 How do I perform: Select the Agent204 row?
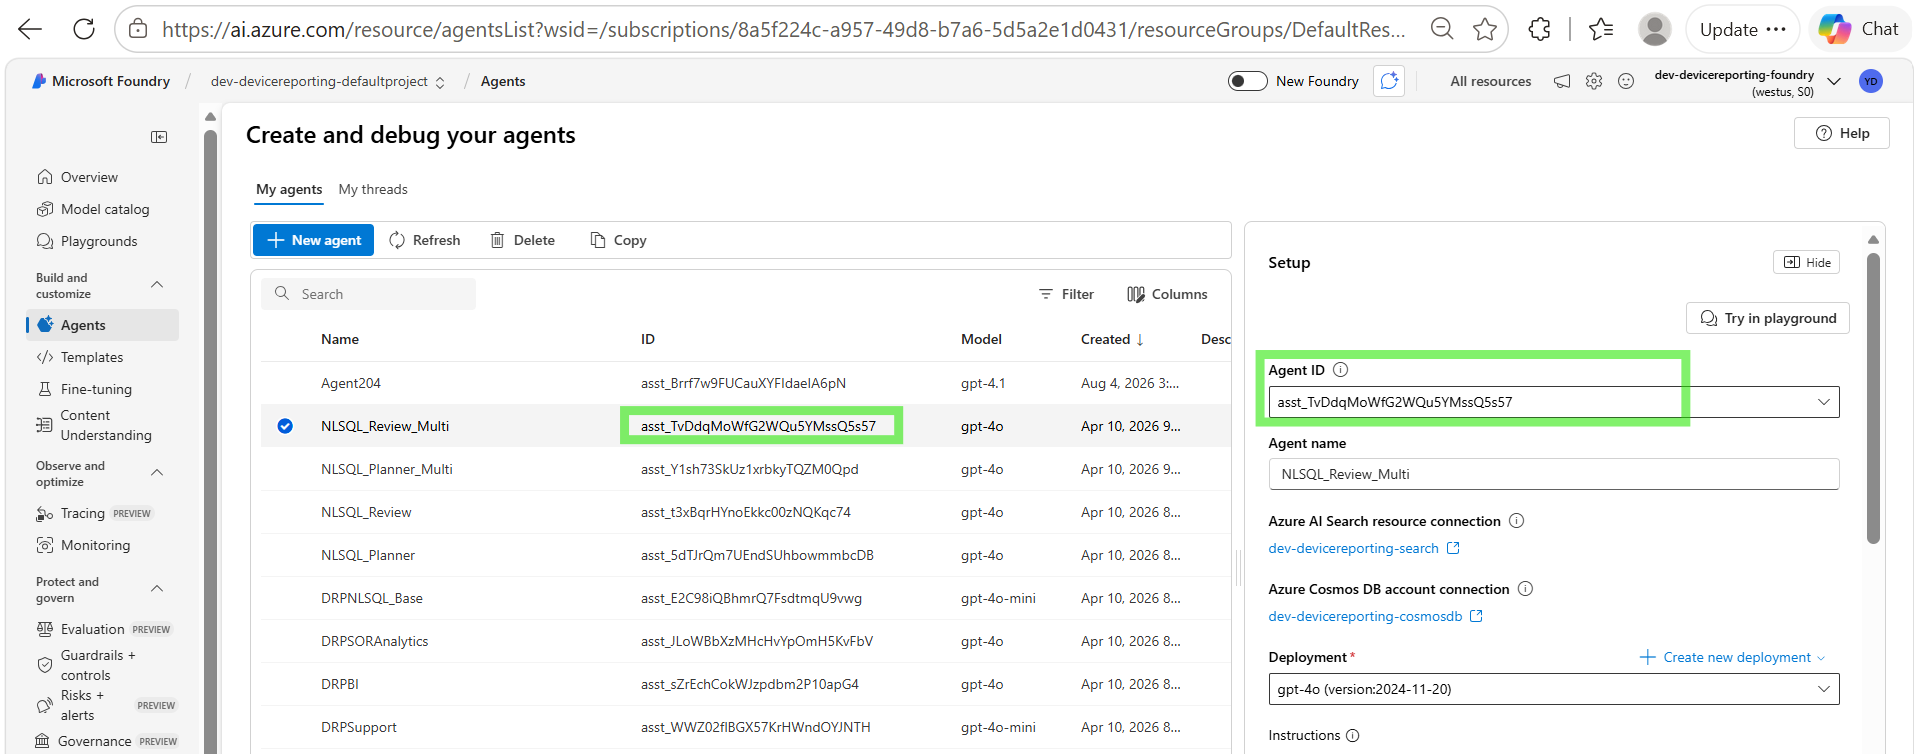point(745,383)
